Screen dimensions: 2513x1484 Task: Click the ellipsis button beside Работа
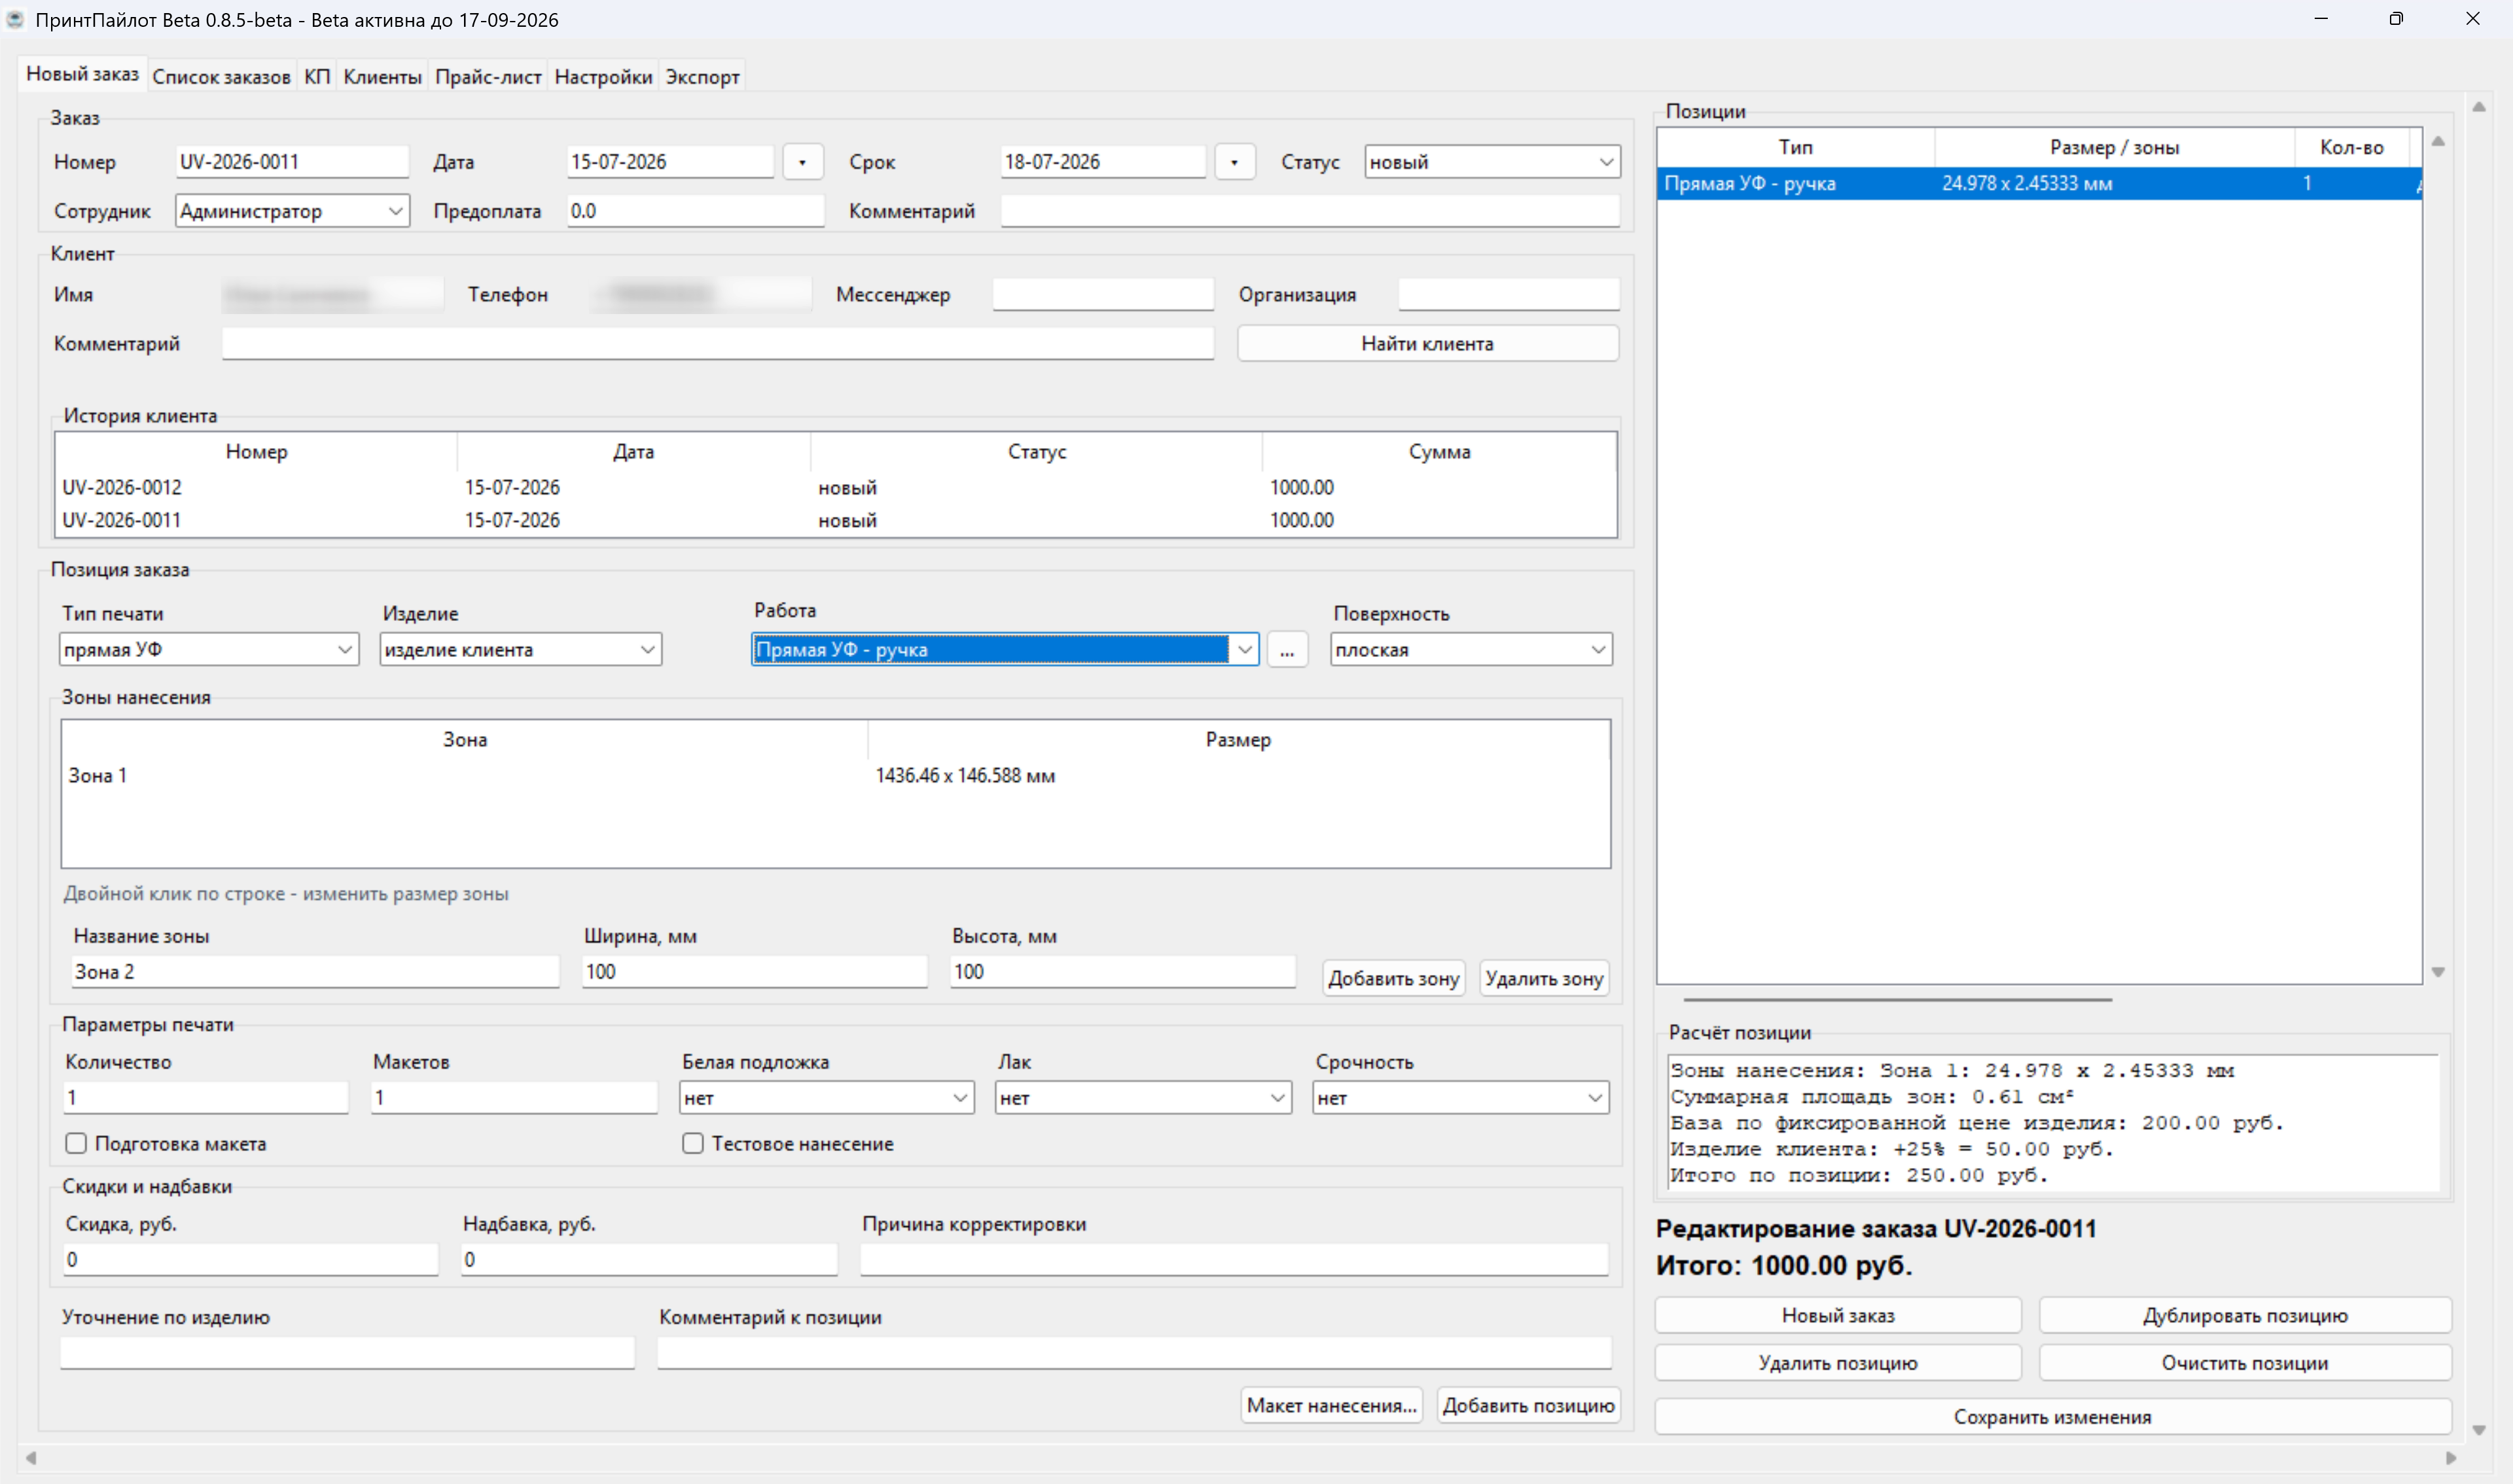point(1287,650)
